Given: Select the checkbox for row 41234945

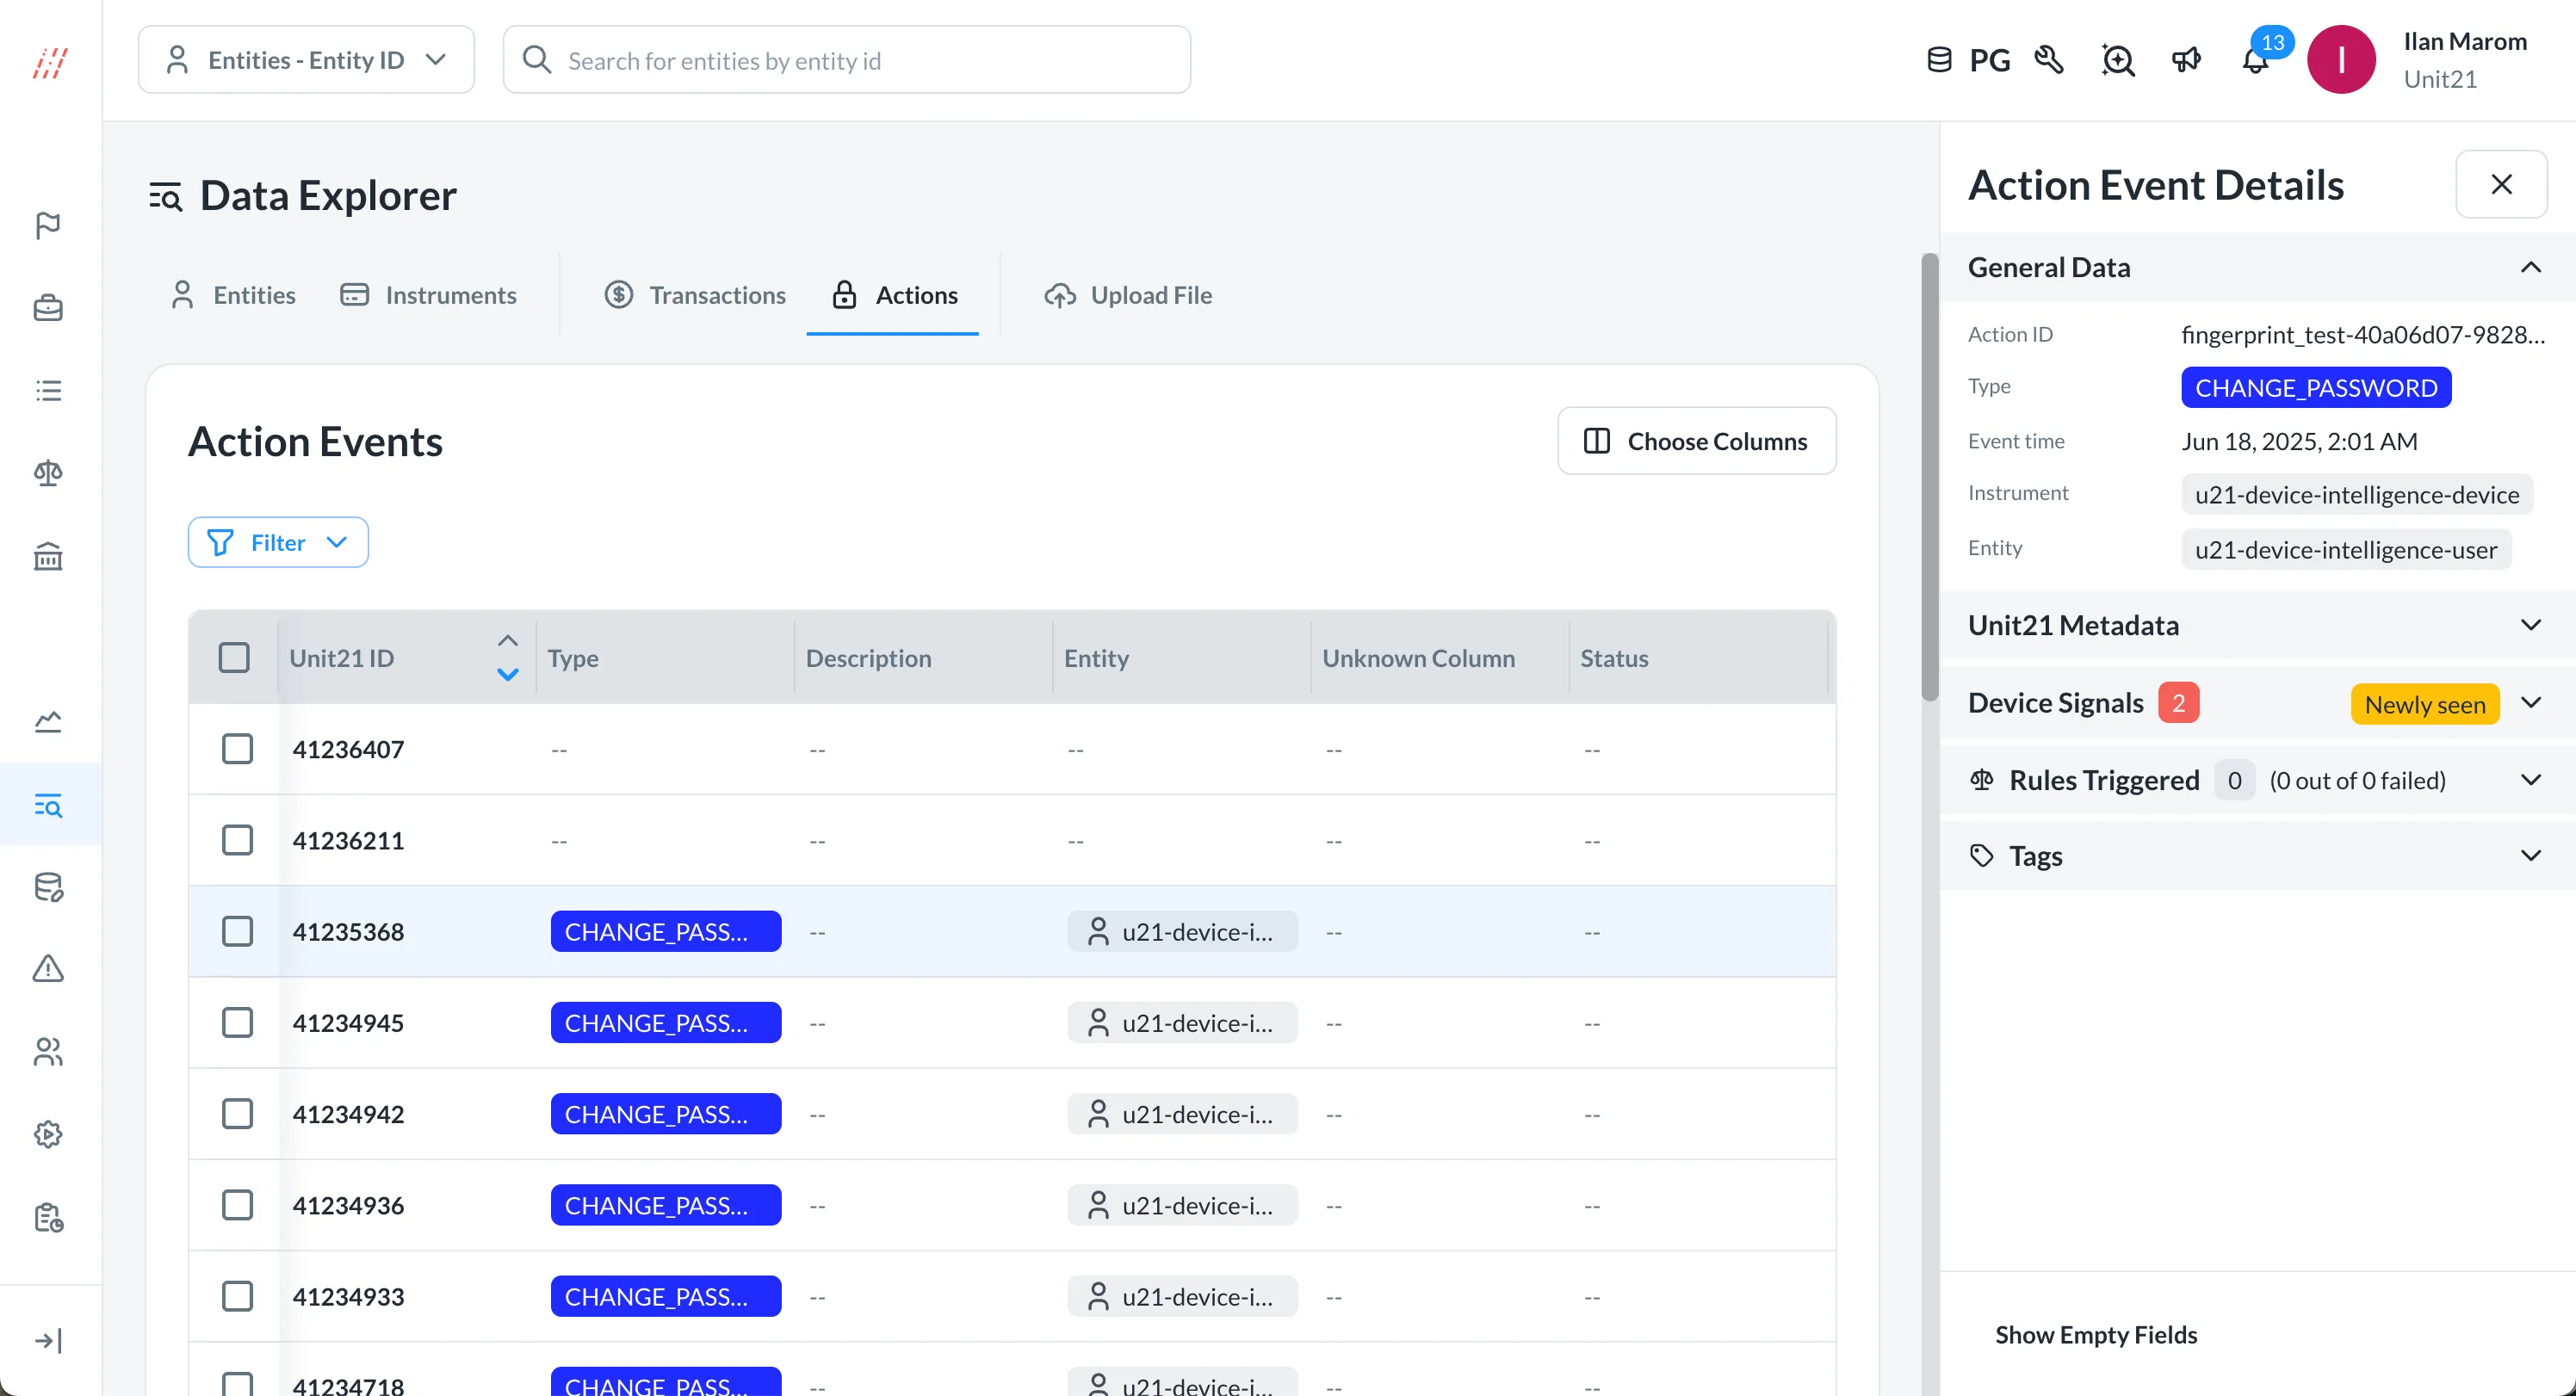Looking at the screenshot, I should click(x=237, y=1023).
